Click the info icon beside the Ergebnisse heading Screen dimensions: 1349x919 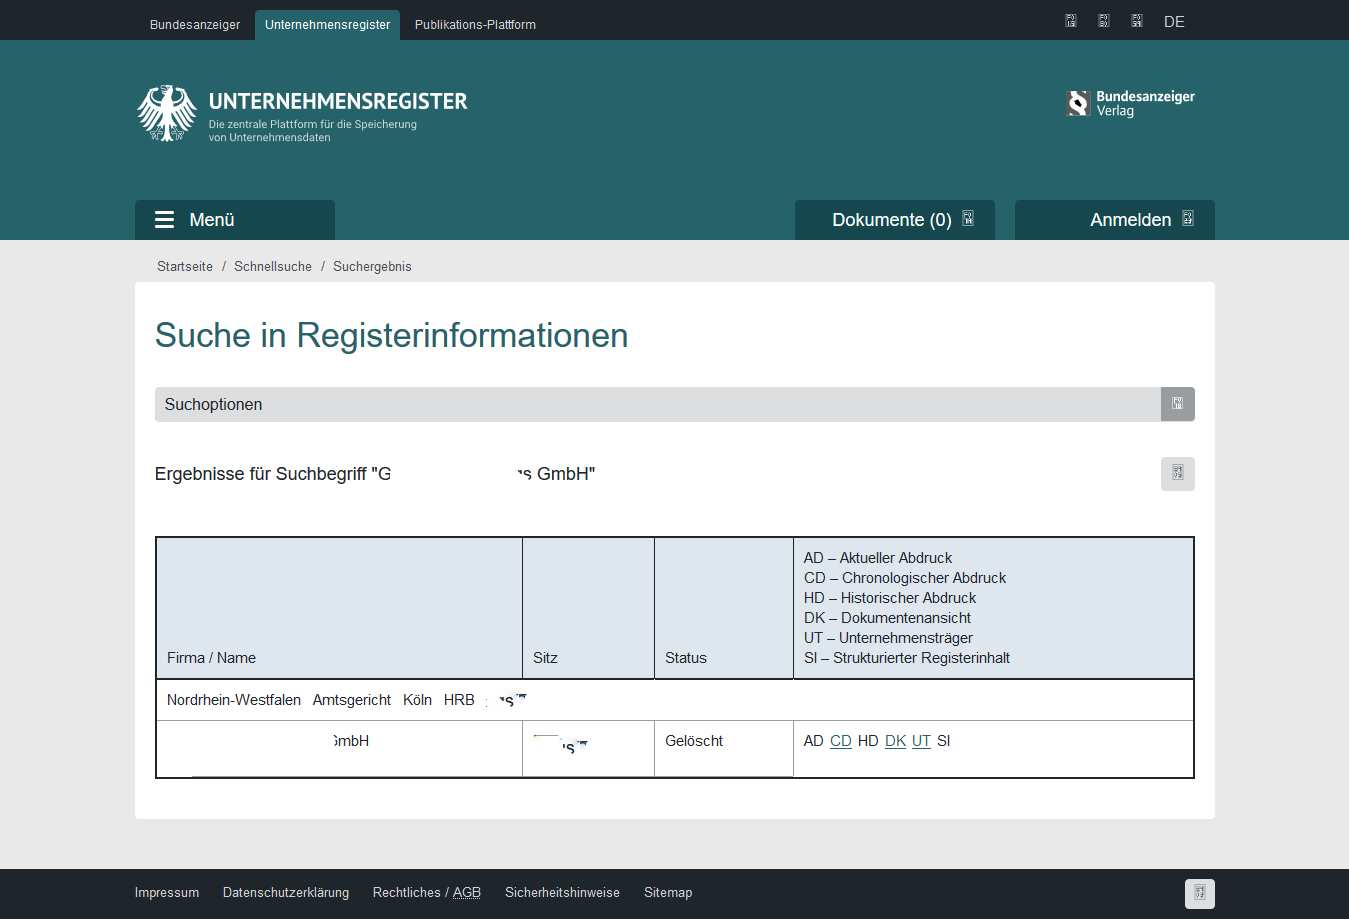coord(1177,473)
